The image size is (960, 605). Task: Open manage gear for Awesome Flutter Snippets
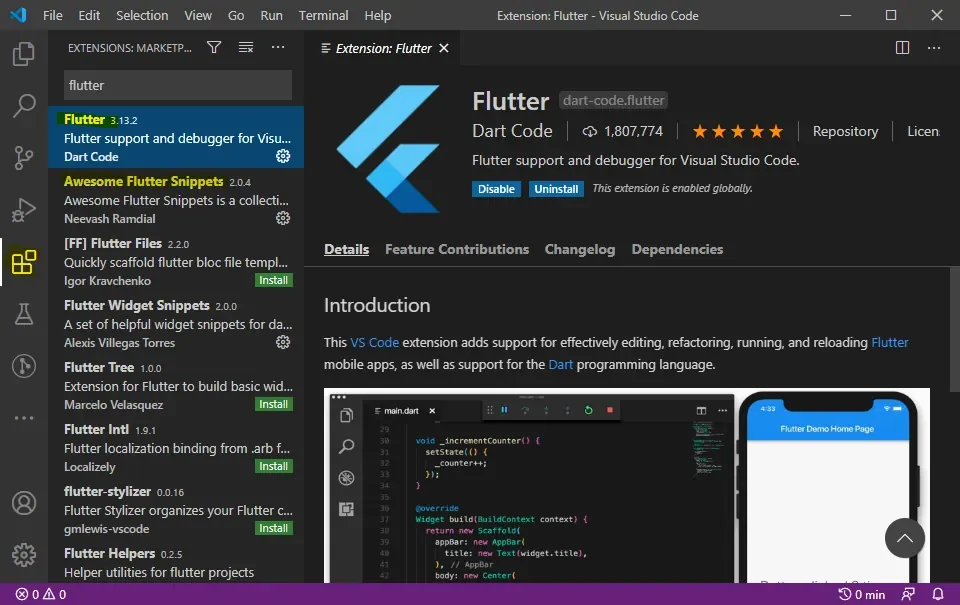283,218
